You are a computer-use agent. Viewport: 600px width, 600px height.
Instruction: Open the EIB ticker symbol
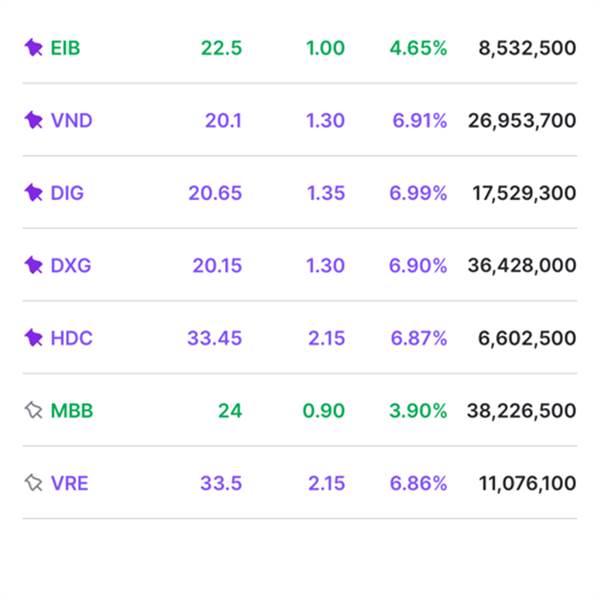tap(67, 47)
